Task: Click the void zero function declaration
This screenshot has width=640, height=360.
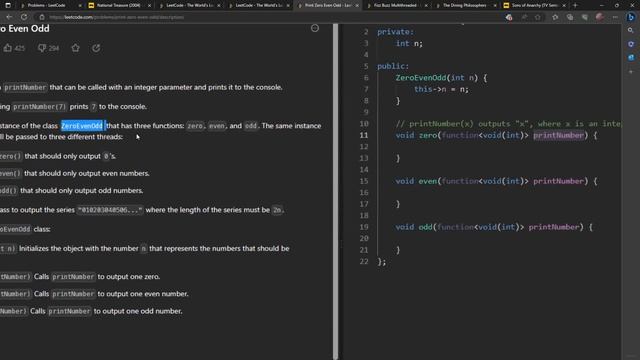Action: (x=496, y=135)
